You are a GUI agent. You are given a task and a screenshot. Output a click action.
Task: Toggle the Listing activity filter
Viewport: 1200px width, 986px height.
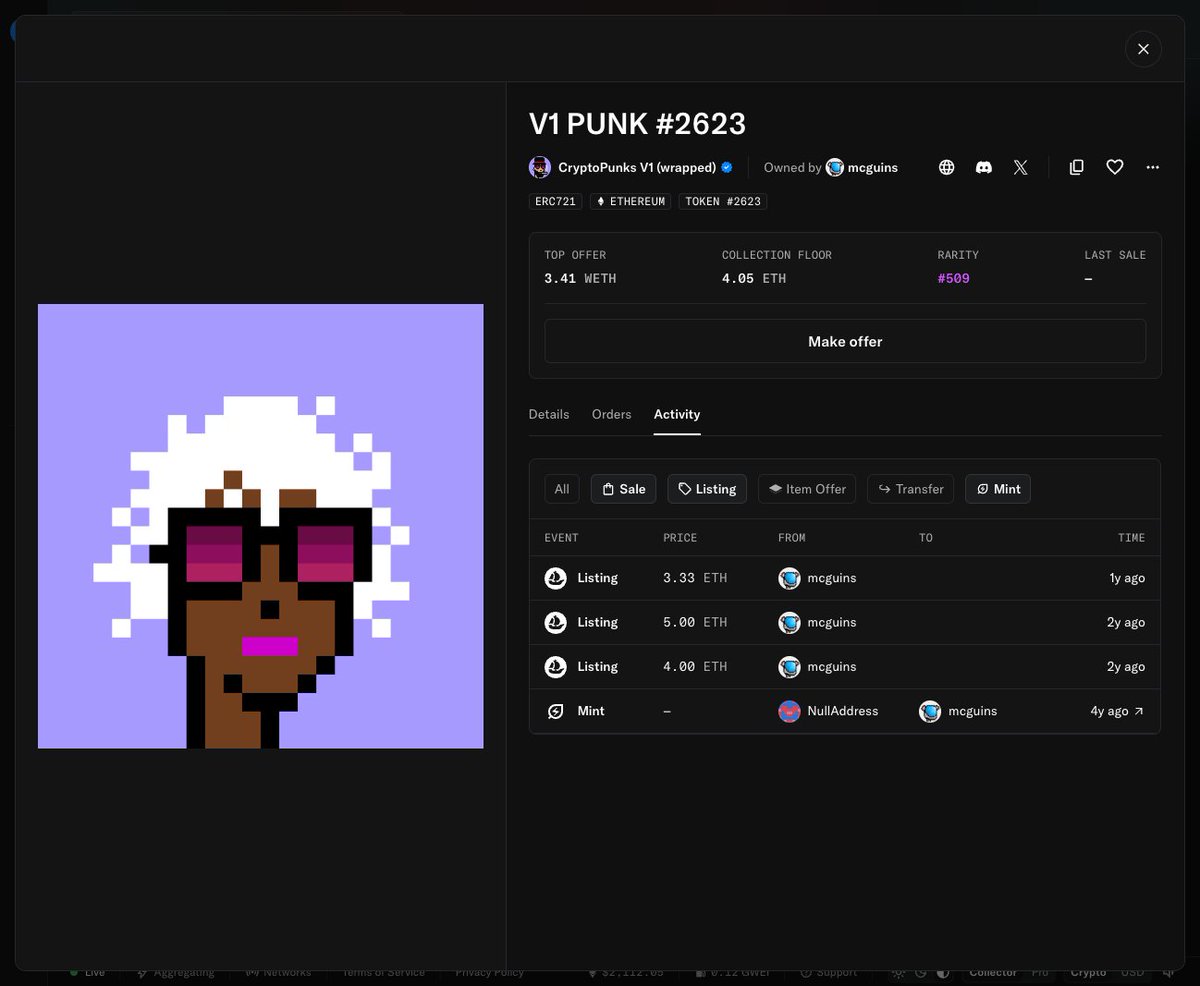(x=707, y=489)
